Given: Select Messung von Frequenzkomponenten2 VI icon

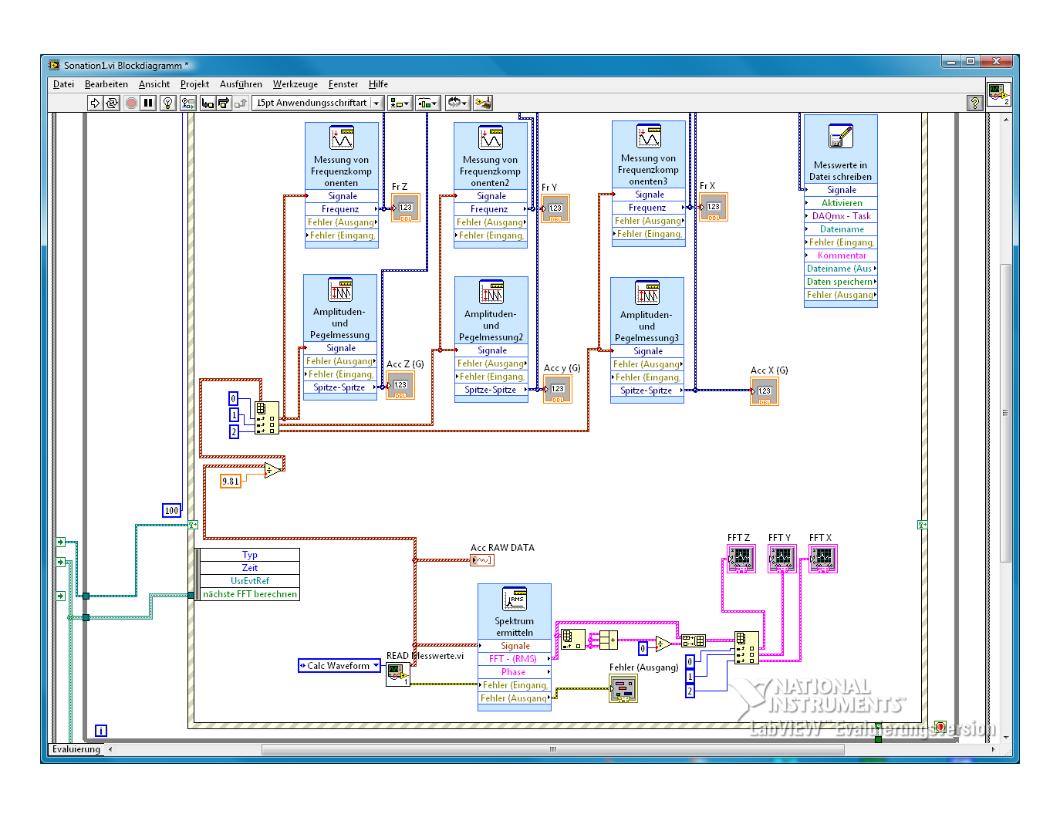Looking at the screenshot, I should 490,138.
